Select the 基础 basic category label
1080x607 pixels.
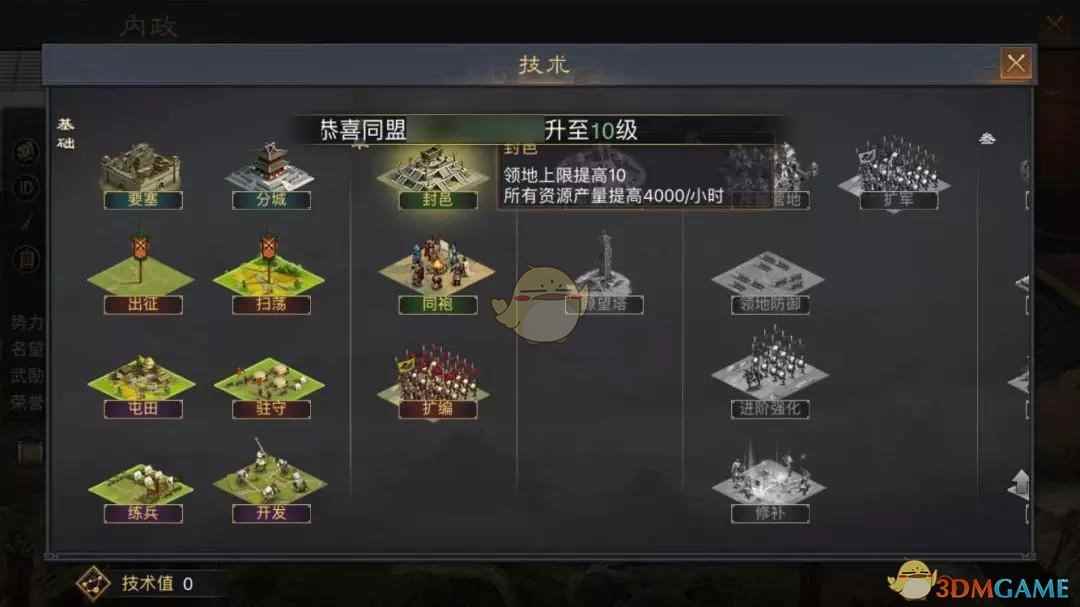pyautogui.click(x=65, y=134)
